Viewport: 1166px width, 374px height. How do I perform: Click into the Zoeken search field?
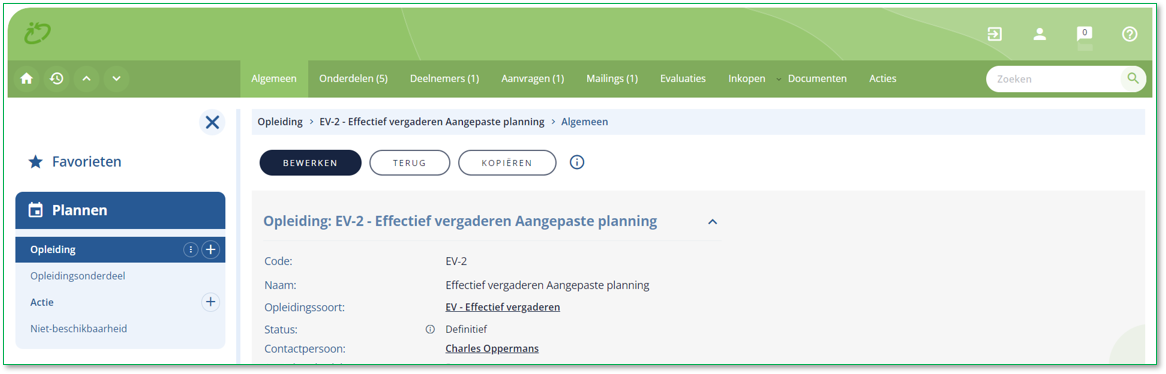[1056, 78]
